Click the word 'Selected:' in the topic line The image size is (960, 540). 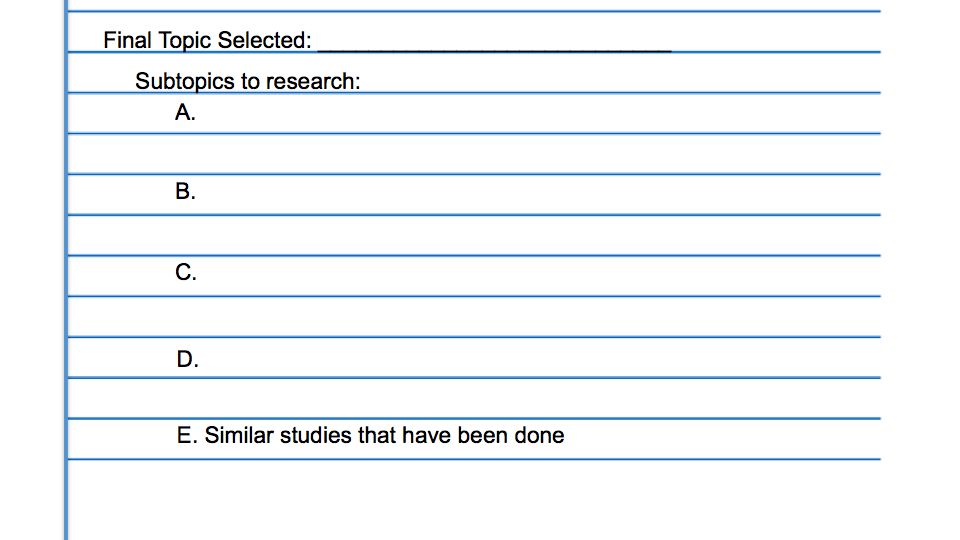264,40
